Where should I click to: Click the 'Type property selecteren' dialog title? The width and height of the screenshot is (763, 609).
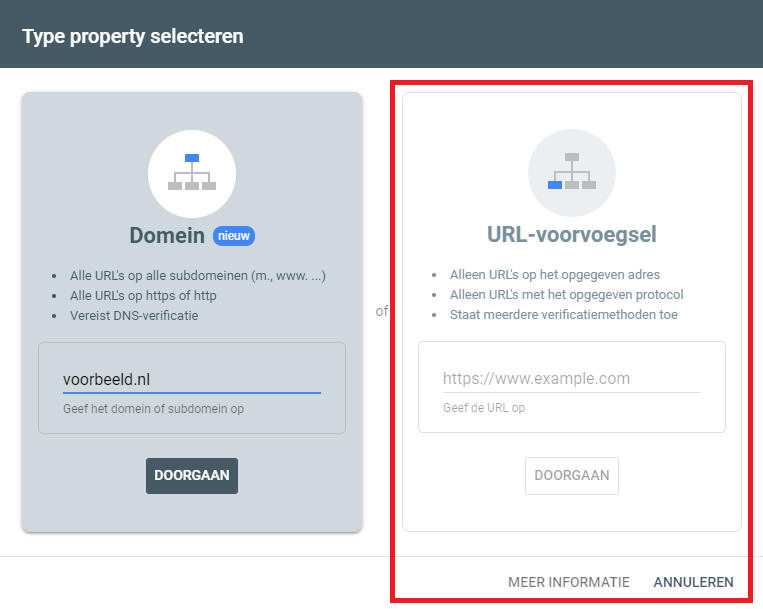(x=133, y=37)
